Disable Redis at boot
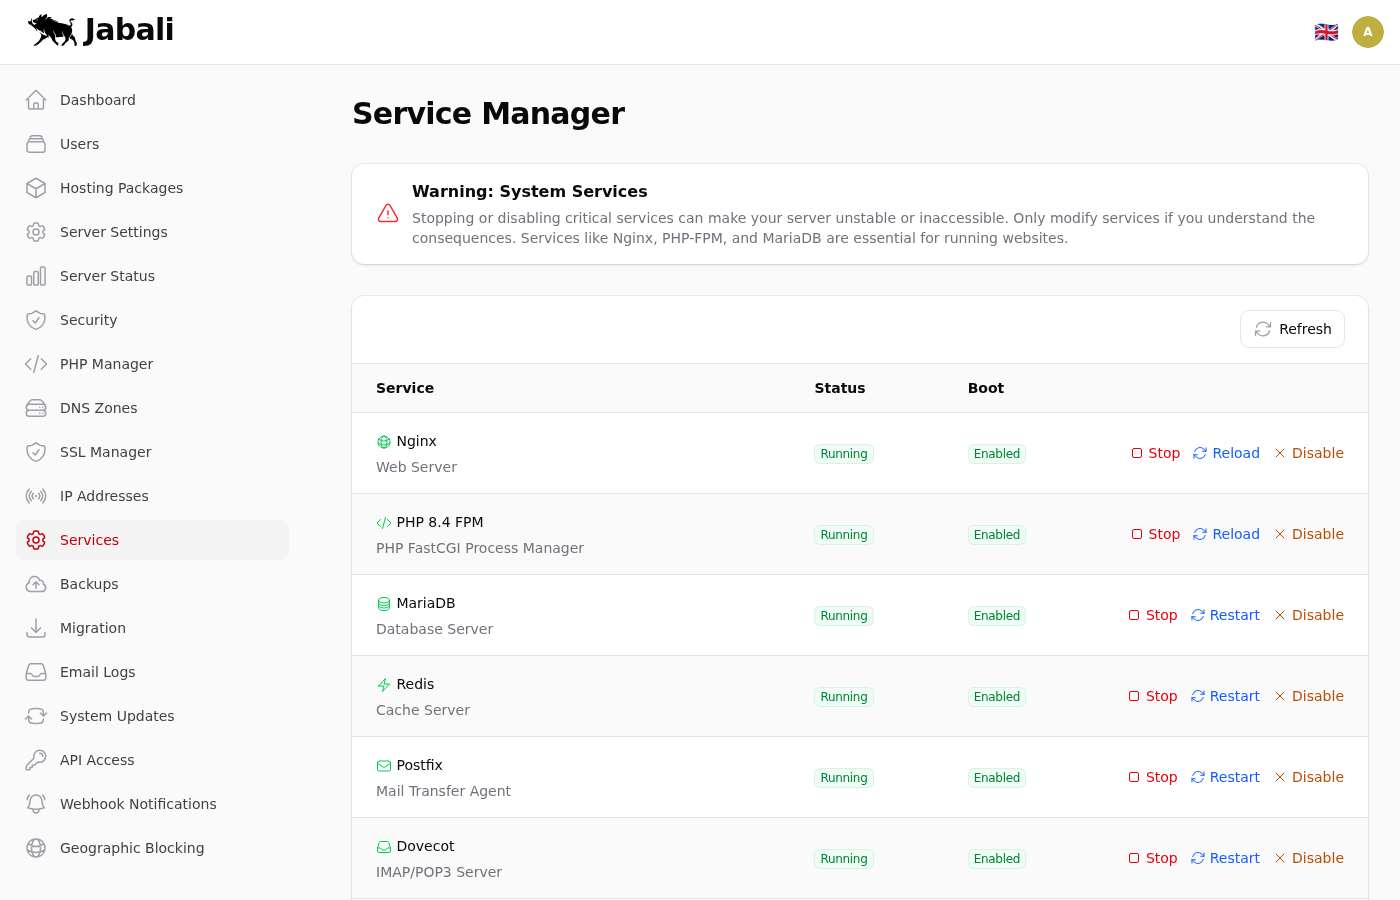 pos(1309,696)
